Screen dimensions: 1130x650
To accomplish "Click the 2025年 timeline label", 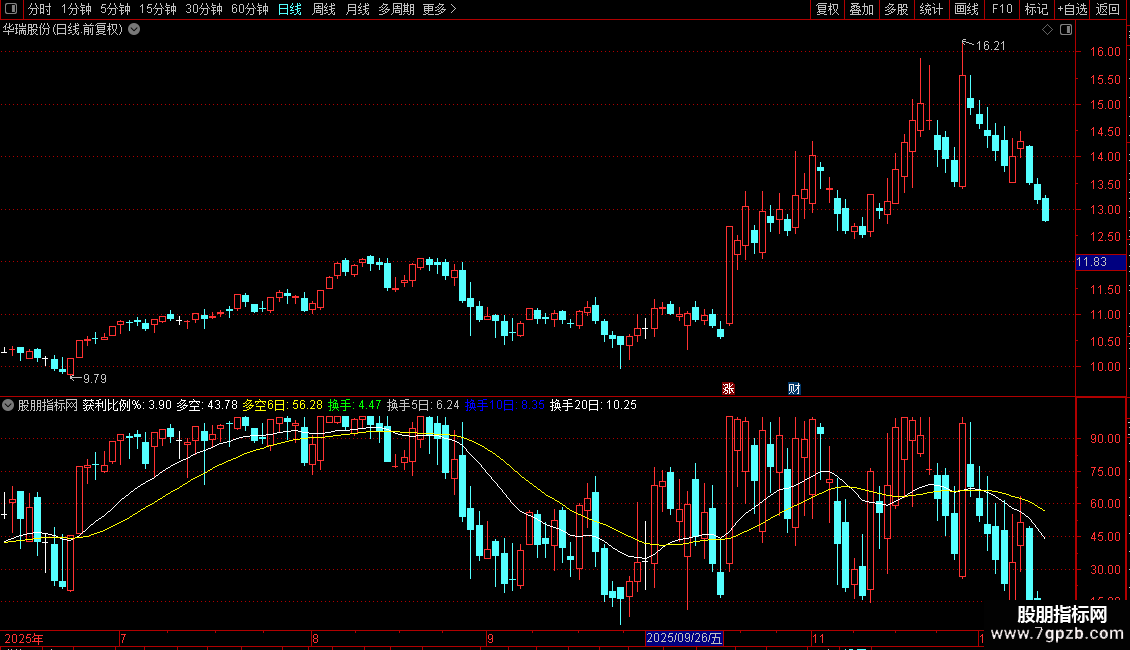I will pos(24,638).
